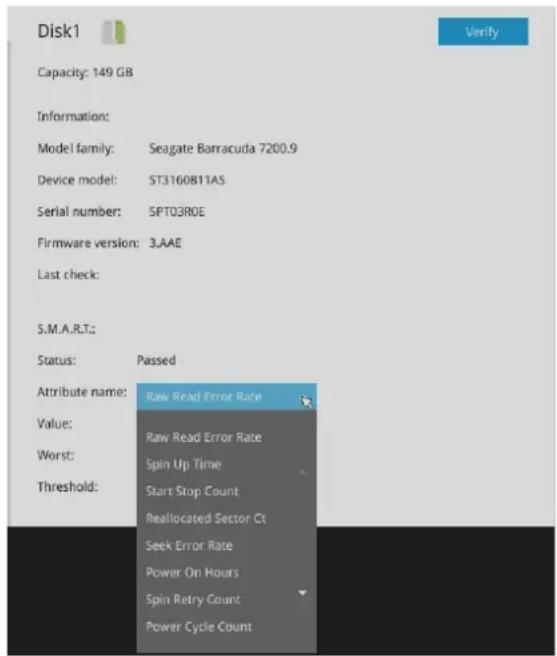The width and height of the screenshot is (557, 656).
Task: Click the Value label
Action: pyautogui.click(x=54, y=423)
